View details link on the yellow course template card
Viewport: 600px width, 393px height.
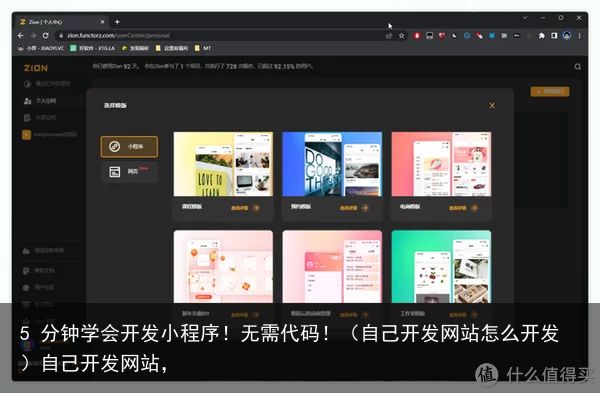tap(240, 208)
